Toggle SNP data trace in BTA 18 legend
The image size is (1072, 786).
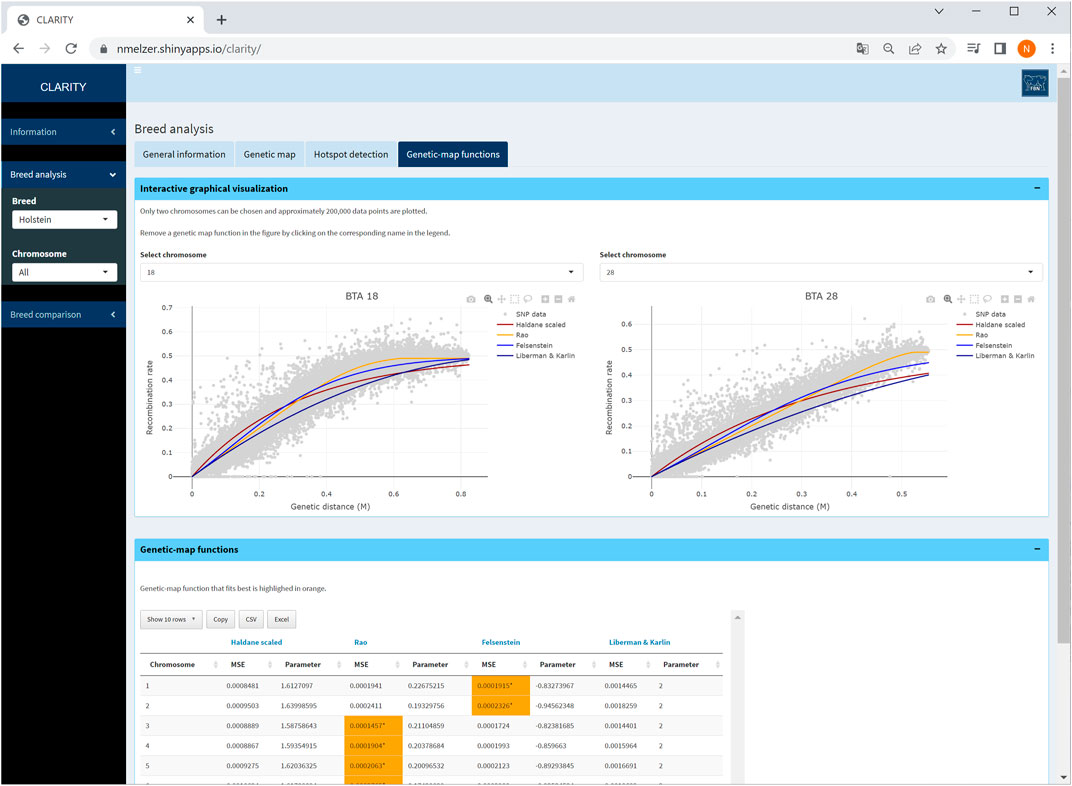(531, 314)
